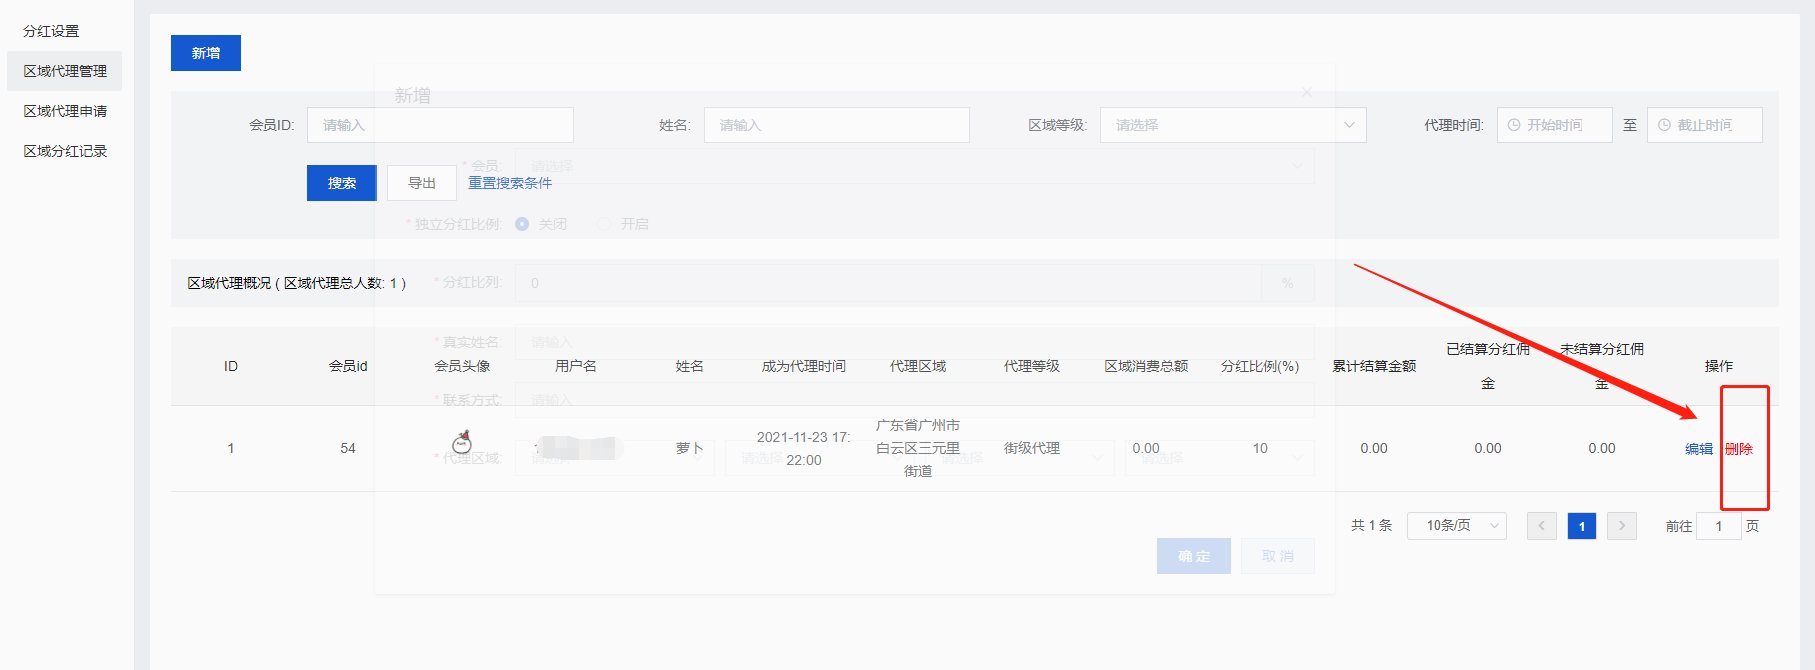
Task: Go to previous page with left arrow
Action: [x=1541, y=526]
